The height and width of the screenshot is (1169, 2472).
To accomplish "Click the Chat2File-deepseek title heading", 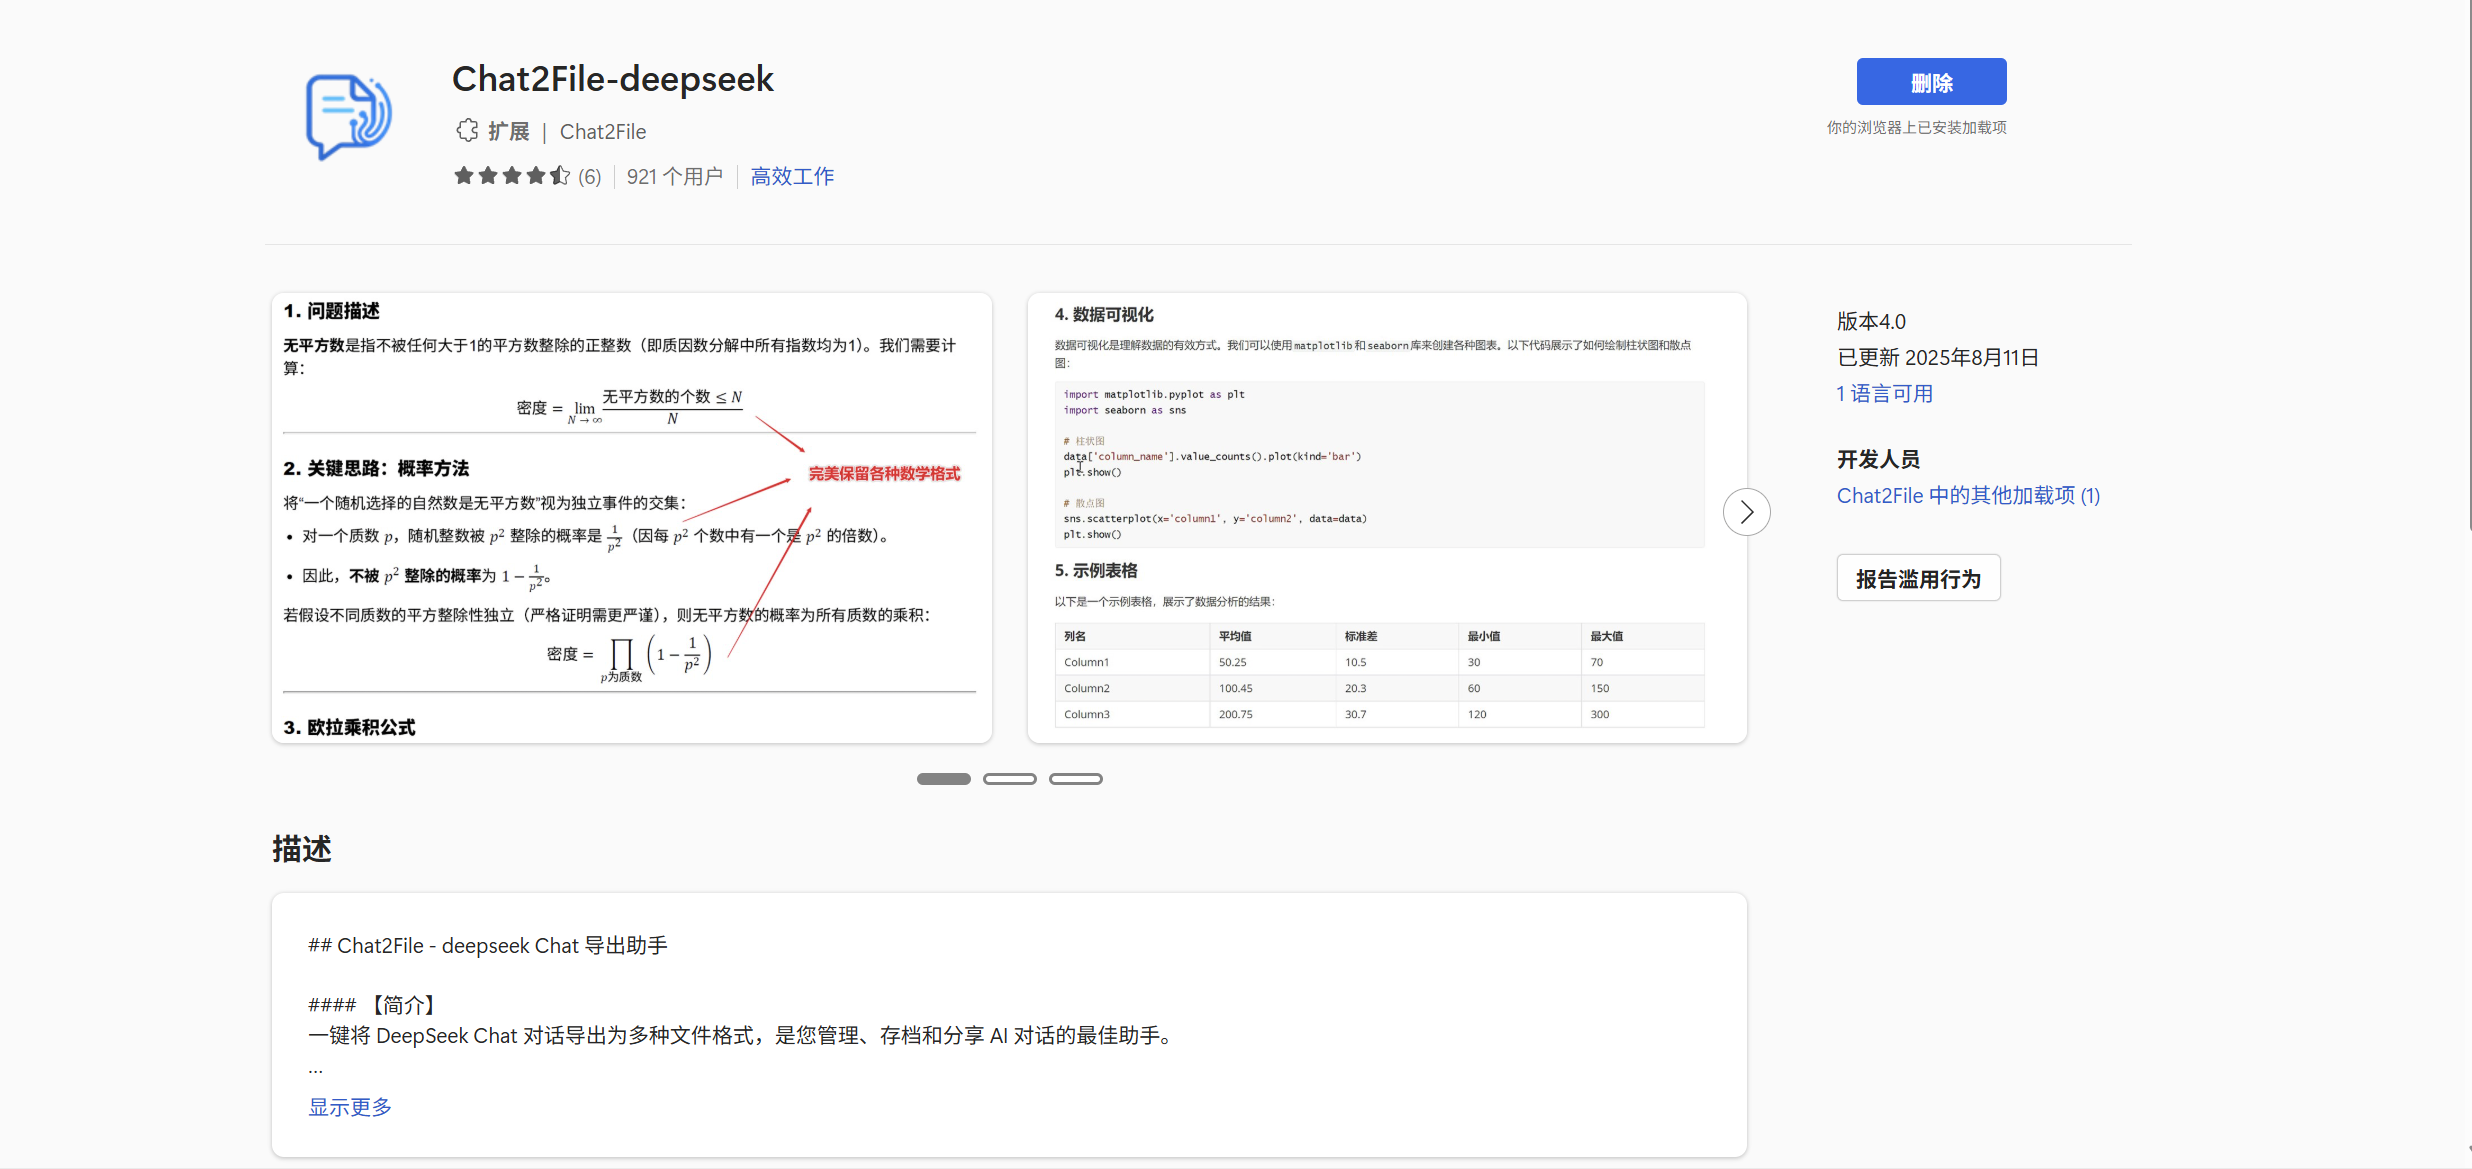I will tap(613, 79).
